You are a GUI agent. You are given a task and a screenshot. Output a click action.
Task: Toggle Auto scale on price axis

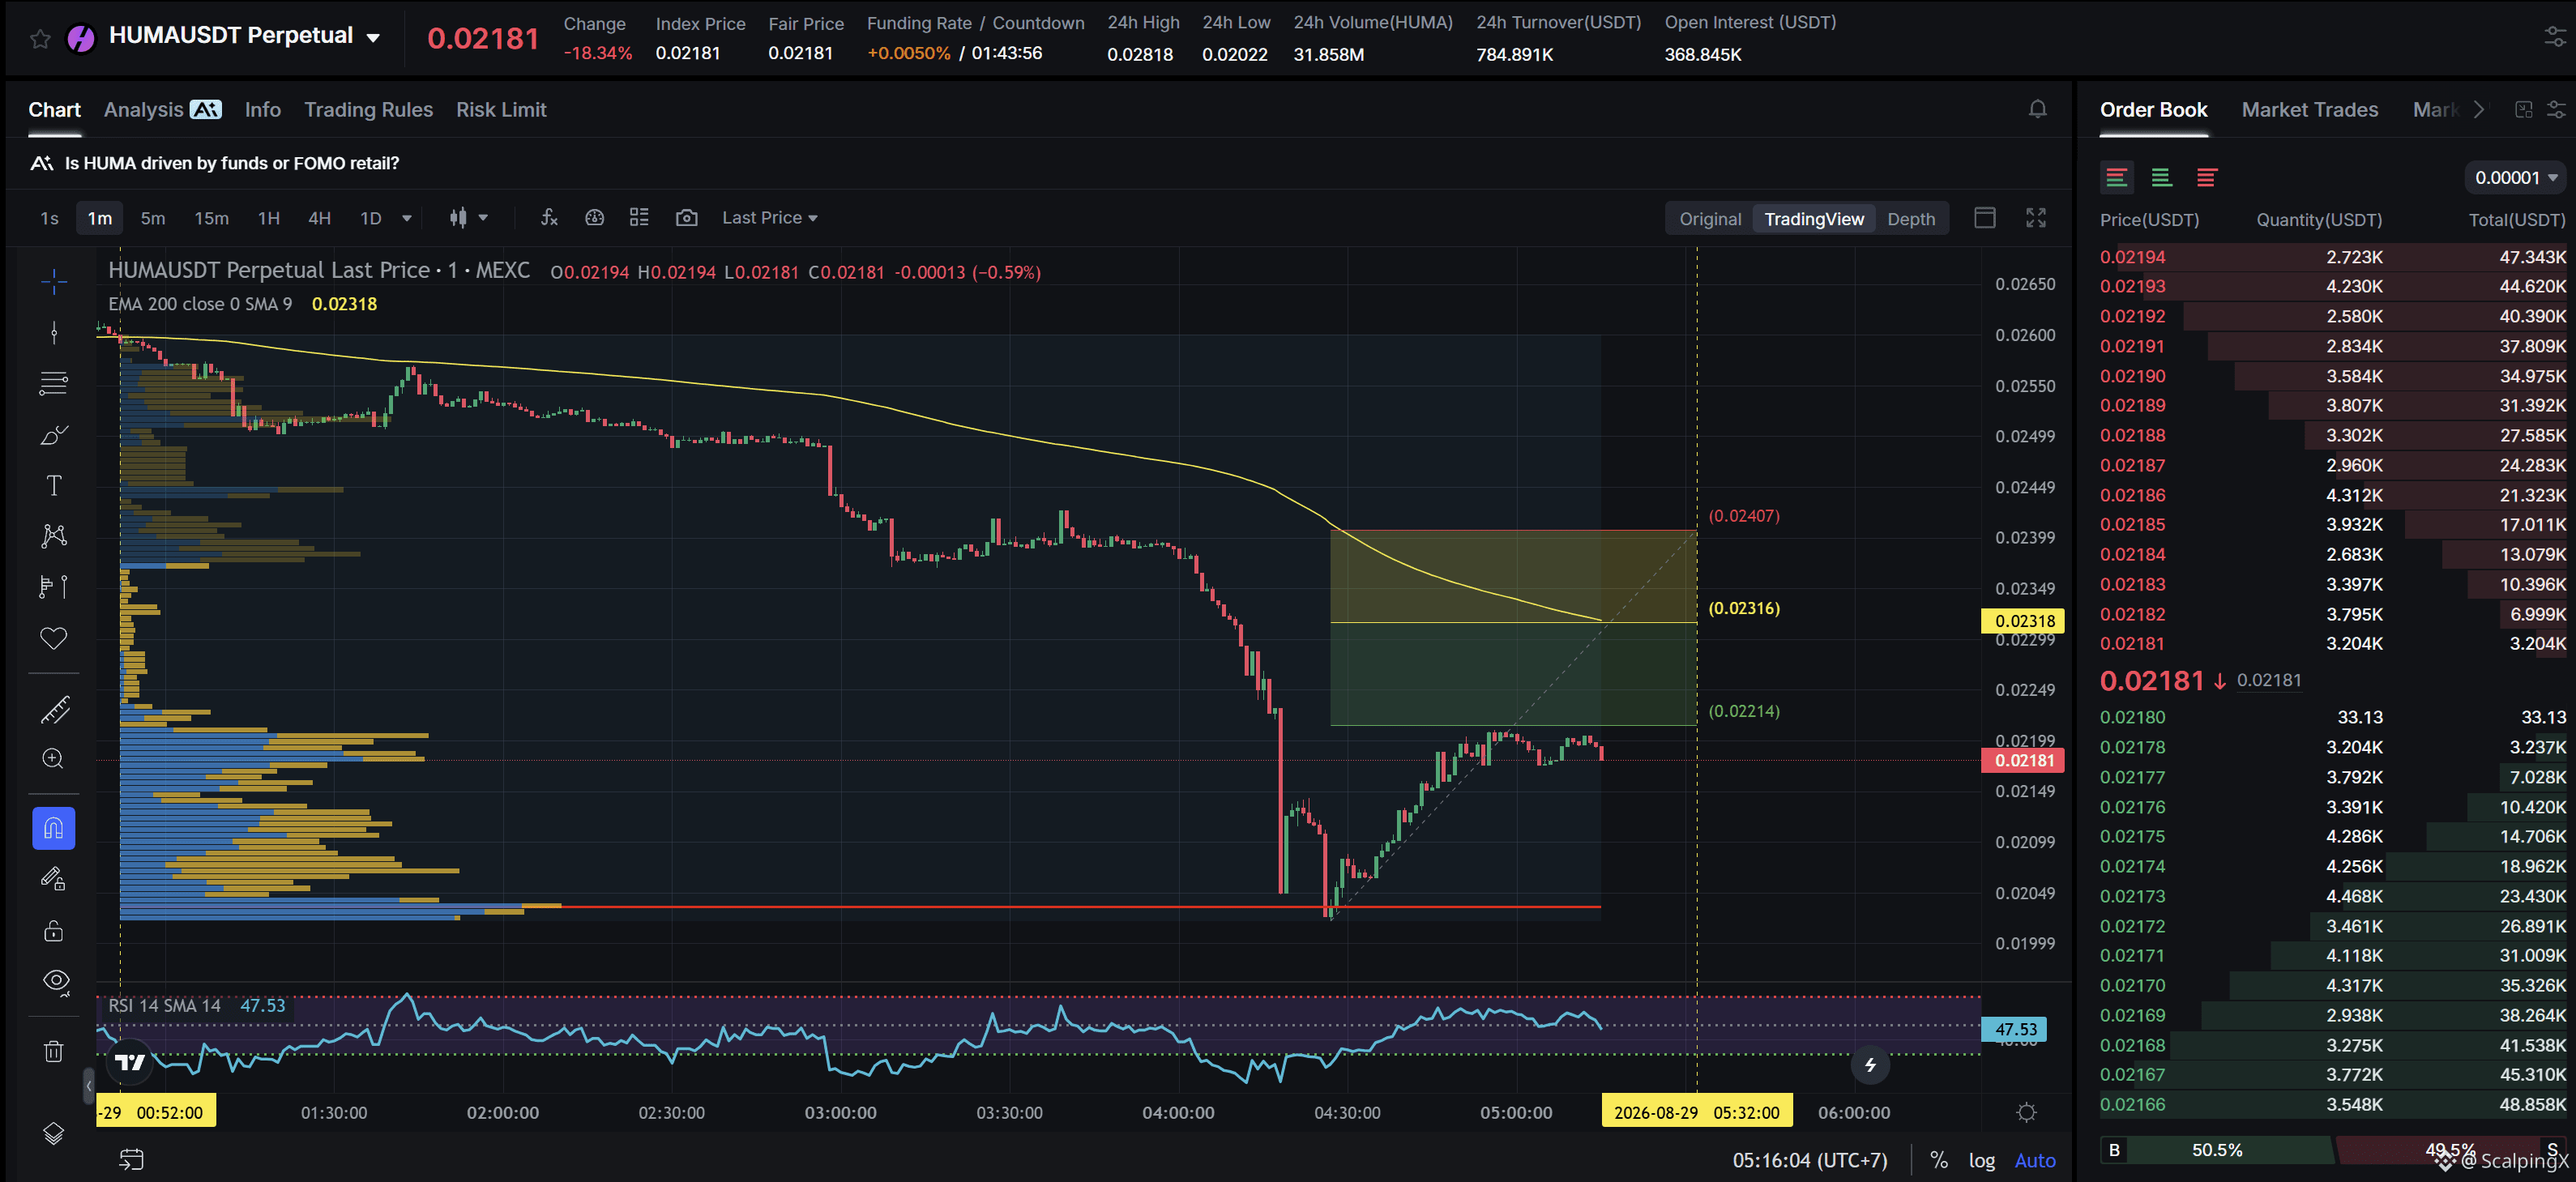point(2035,1160)
